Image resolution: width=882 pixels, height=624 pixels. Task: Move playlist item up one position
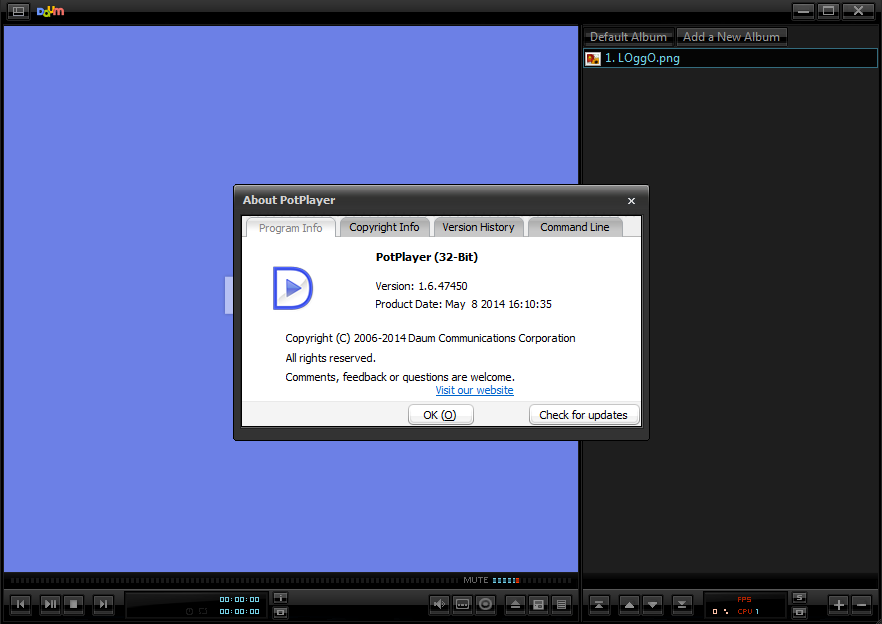coord(629,605)
